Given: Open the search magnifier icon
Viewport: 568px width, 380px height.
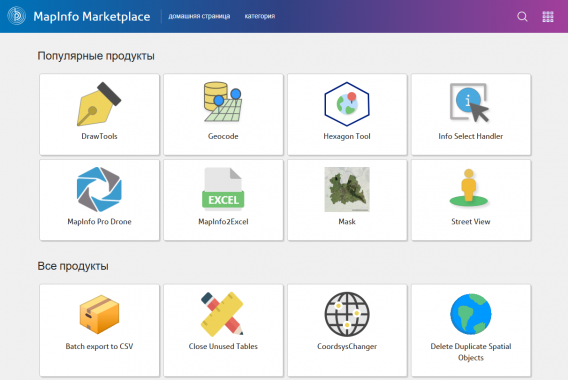Looking at the screenshot, I should (522, 16).
